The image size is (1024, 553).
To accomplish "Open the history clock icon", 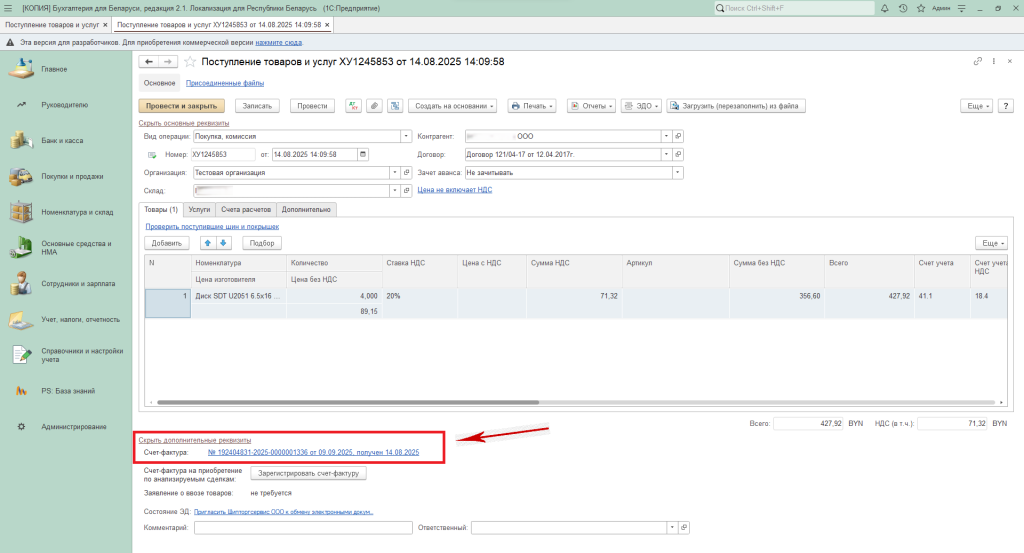I will [903, 8].
